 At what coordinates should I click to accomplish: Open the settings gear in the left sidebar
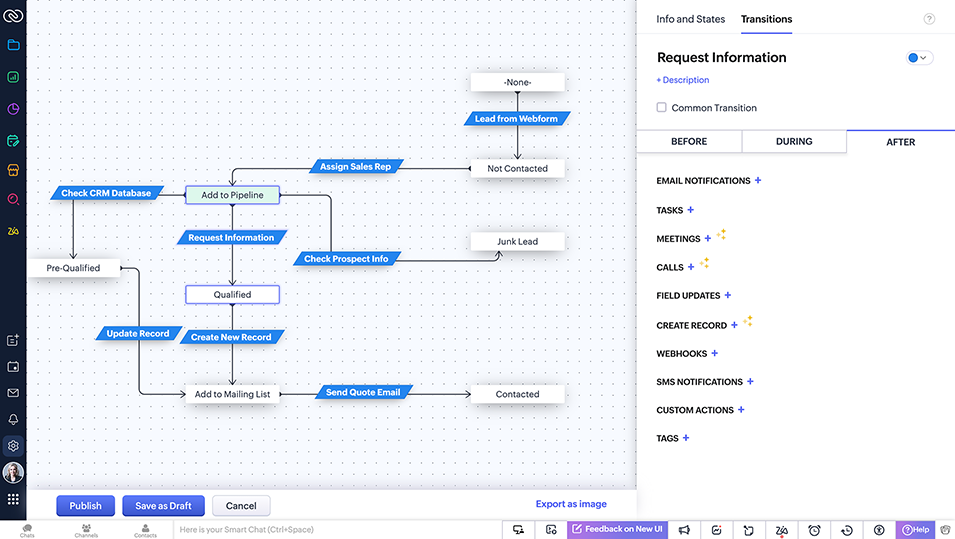[x=13, y=446]
